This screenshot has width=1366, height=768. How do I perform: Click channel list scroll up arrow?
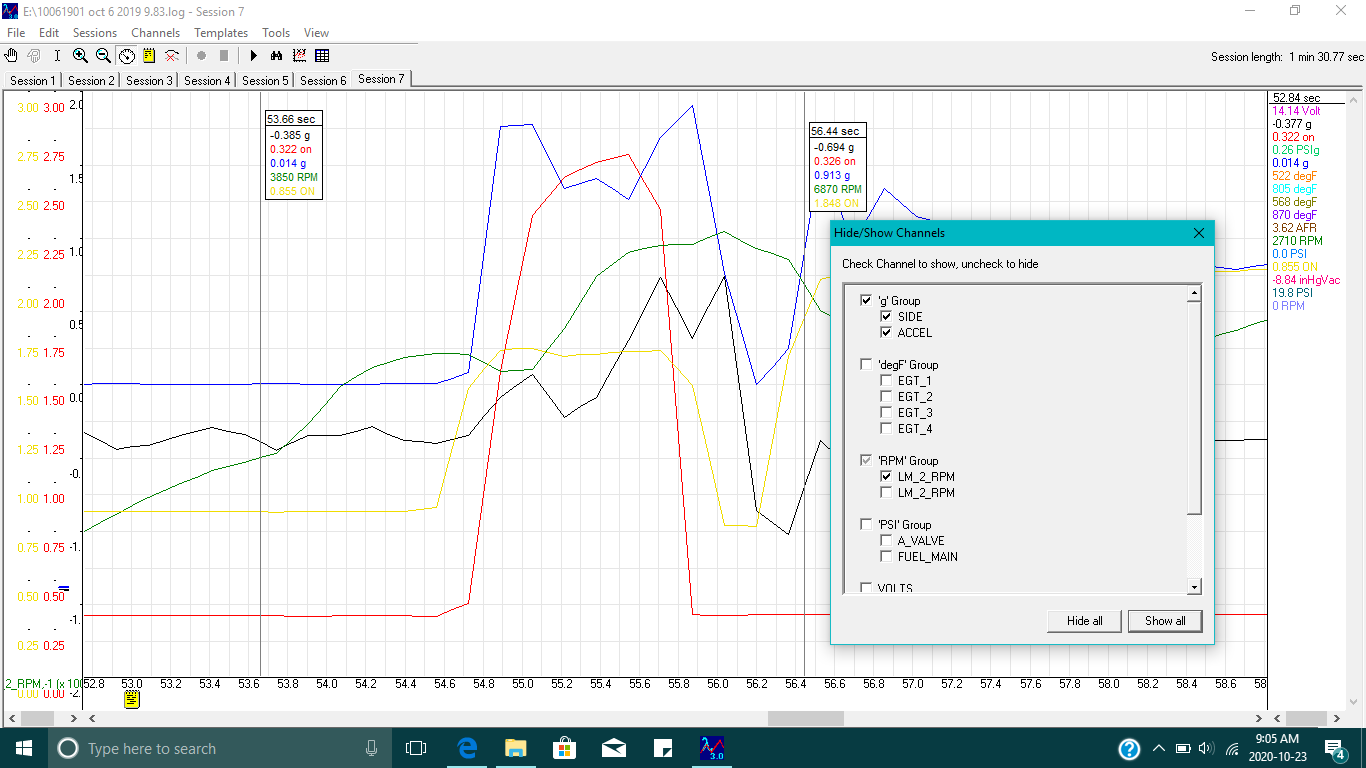point(1193,293)
